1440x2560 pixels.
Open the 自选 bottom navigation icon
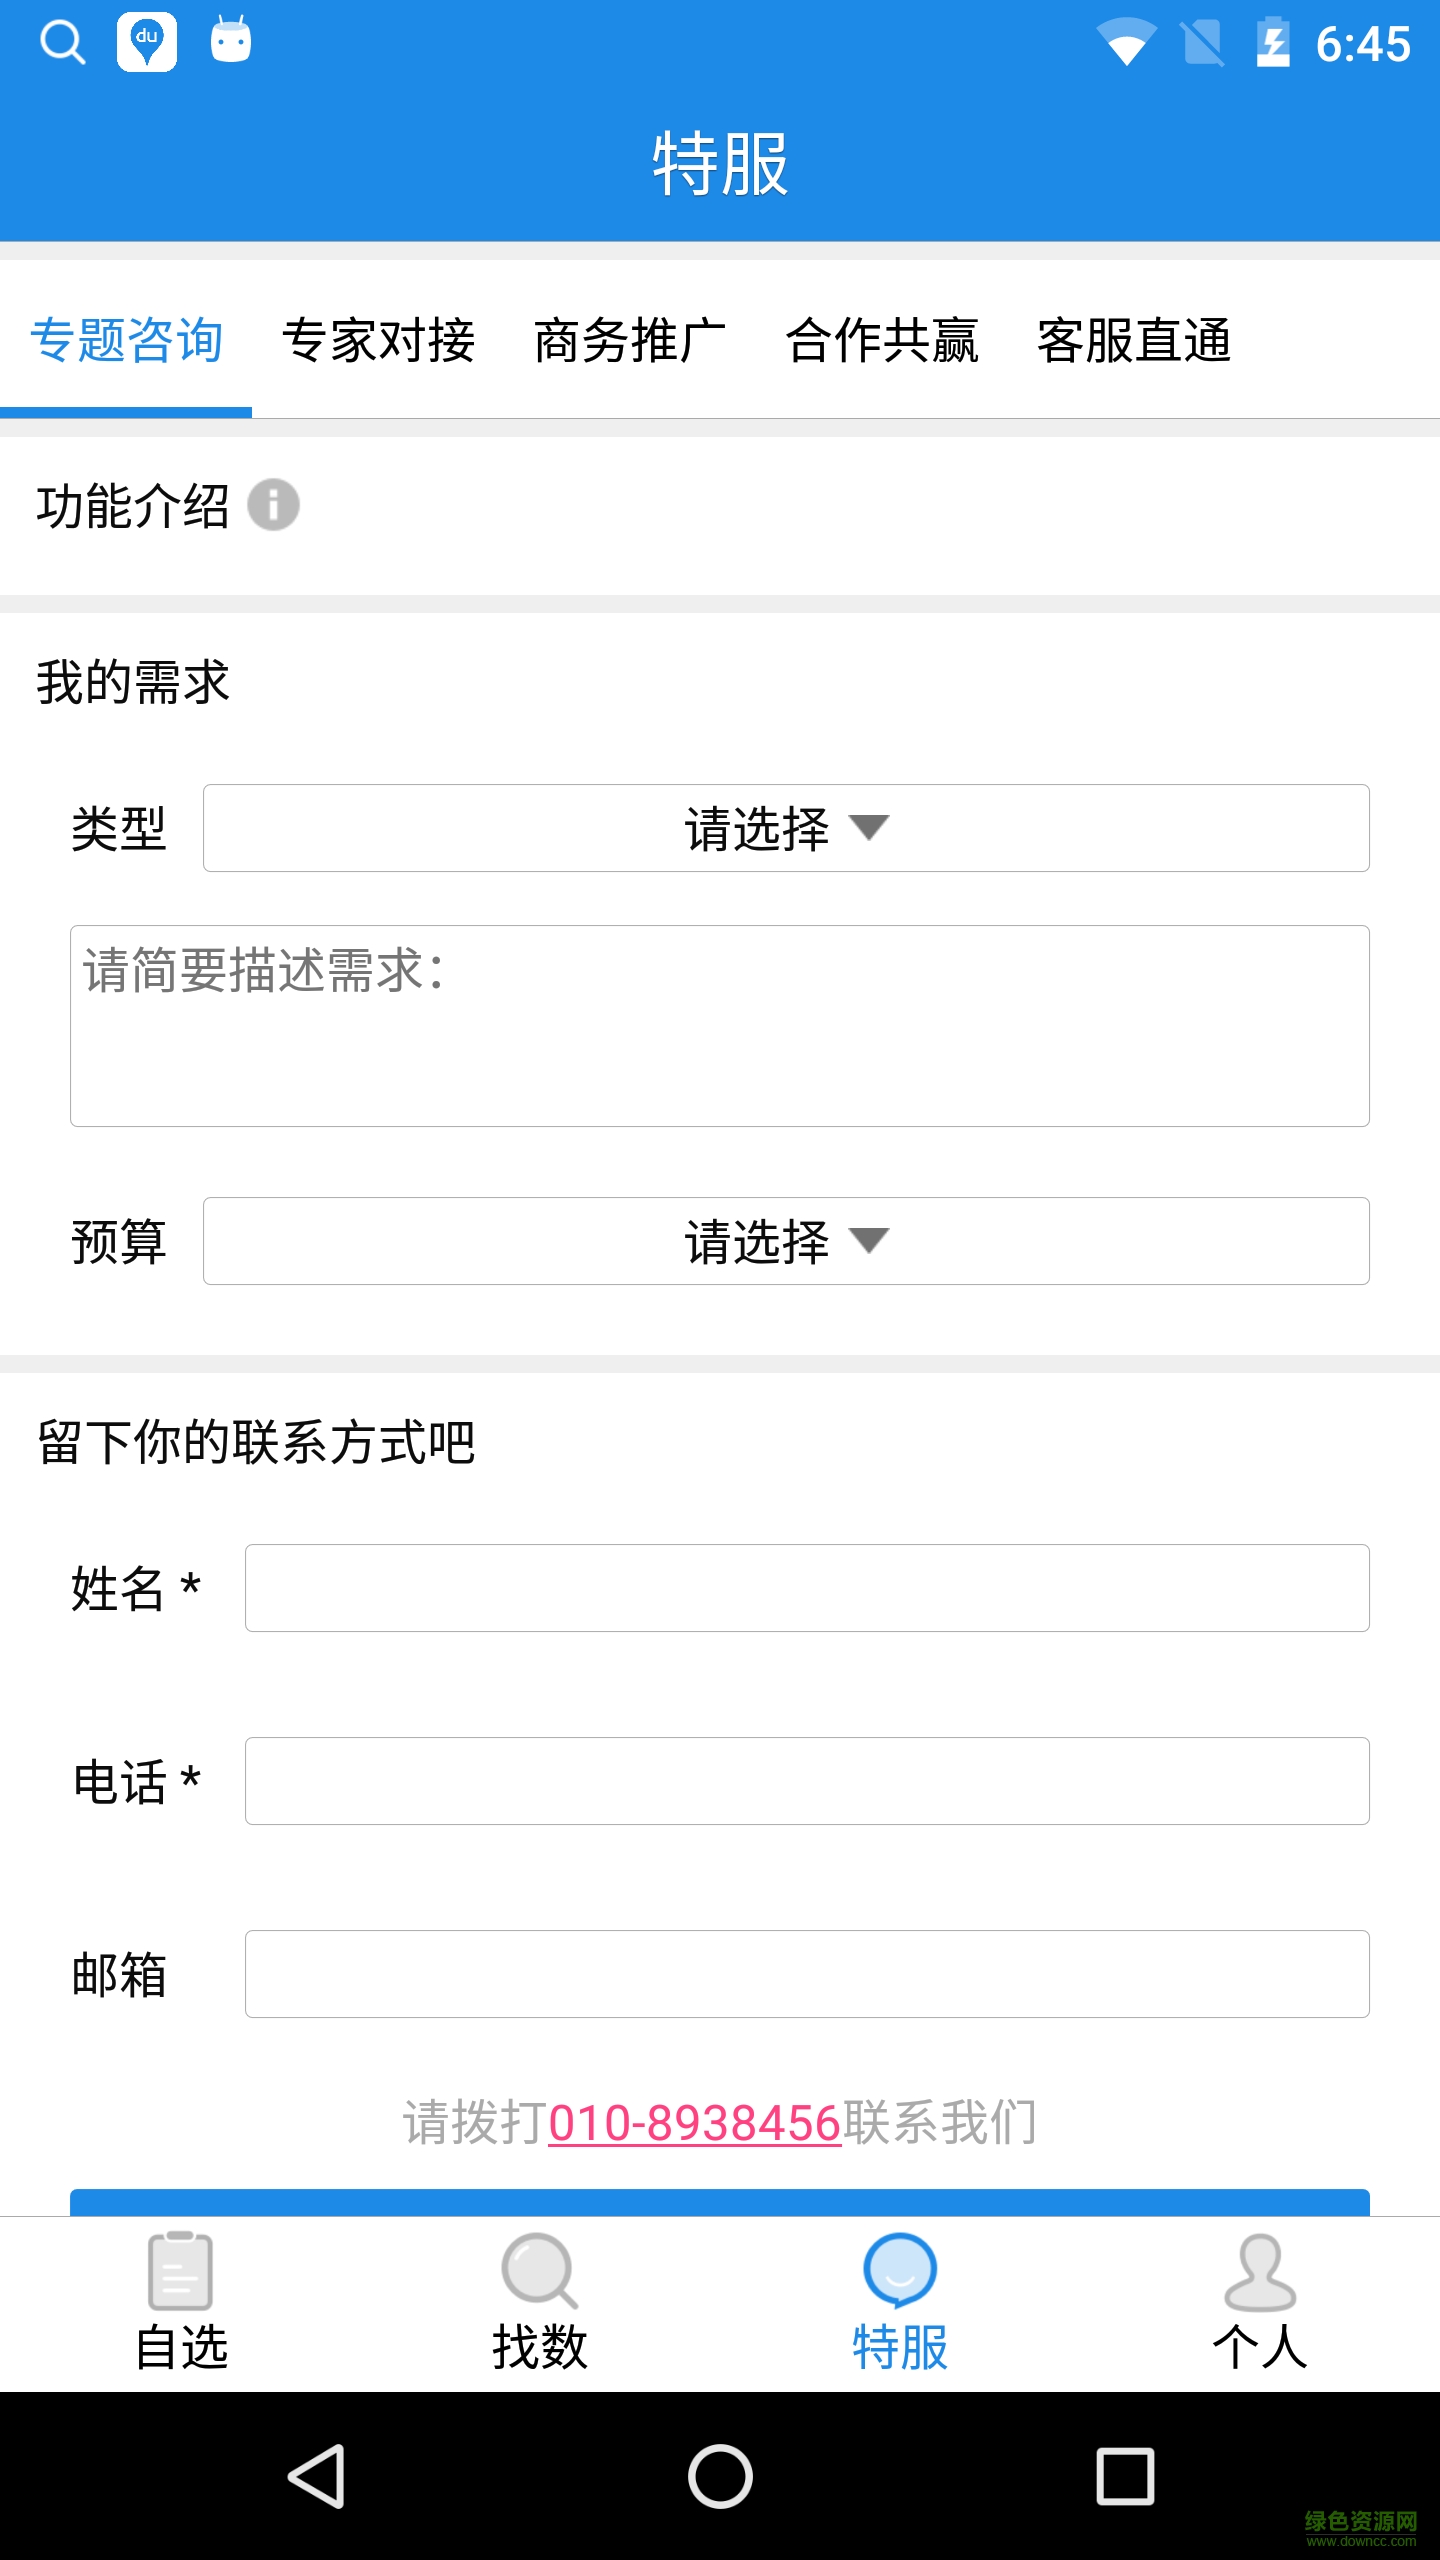(181, 2271)
